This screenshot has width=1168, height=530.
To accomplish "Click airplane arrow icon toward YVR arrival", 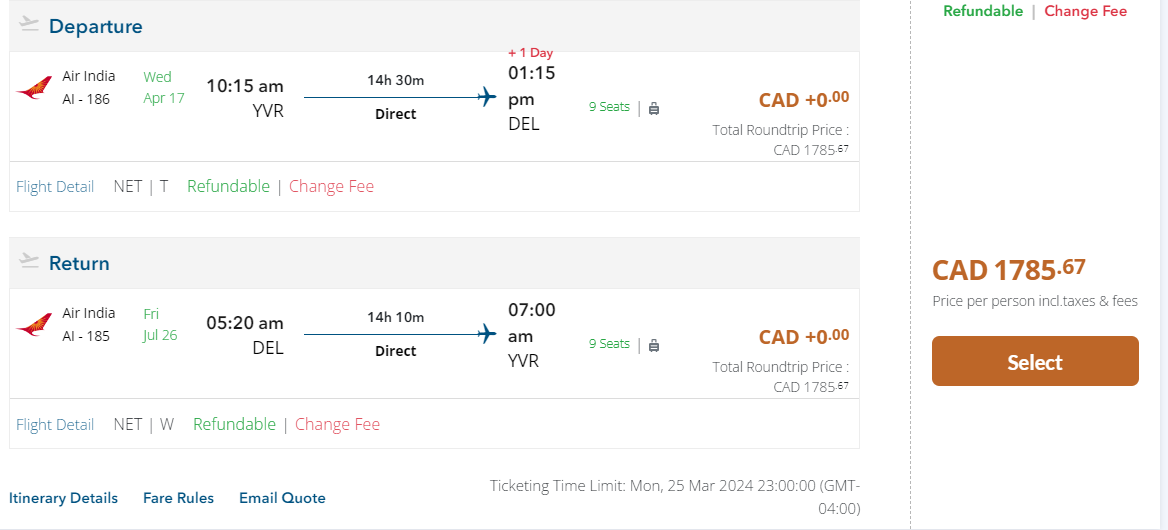I will [x=487, y=334].
